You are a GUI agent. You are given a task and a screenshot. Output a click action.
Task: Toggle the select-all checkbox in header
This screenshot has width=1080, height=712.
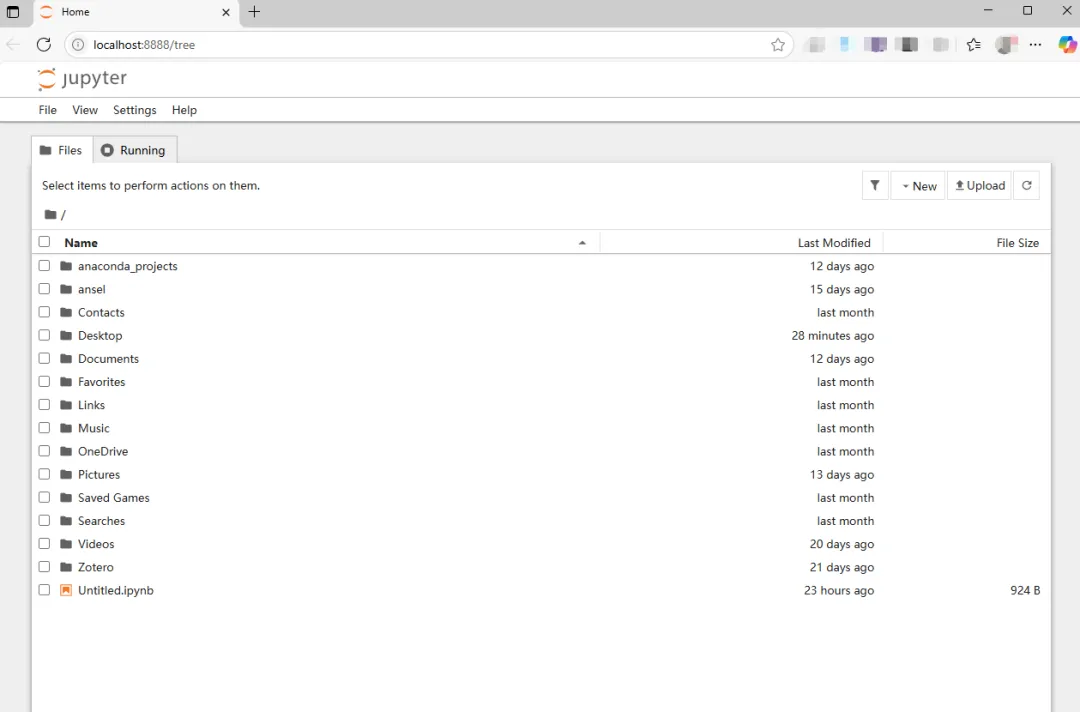coord(44,242)
